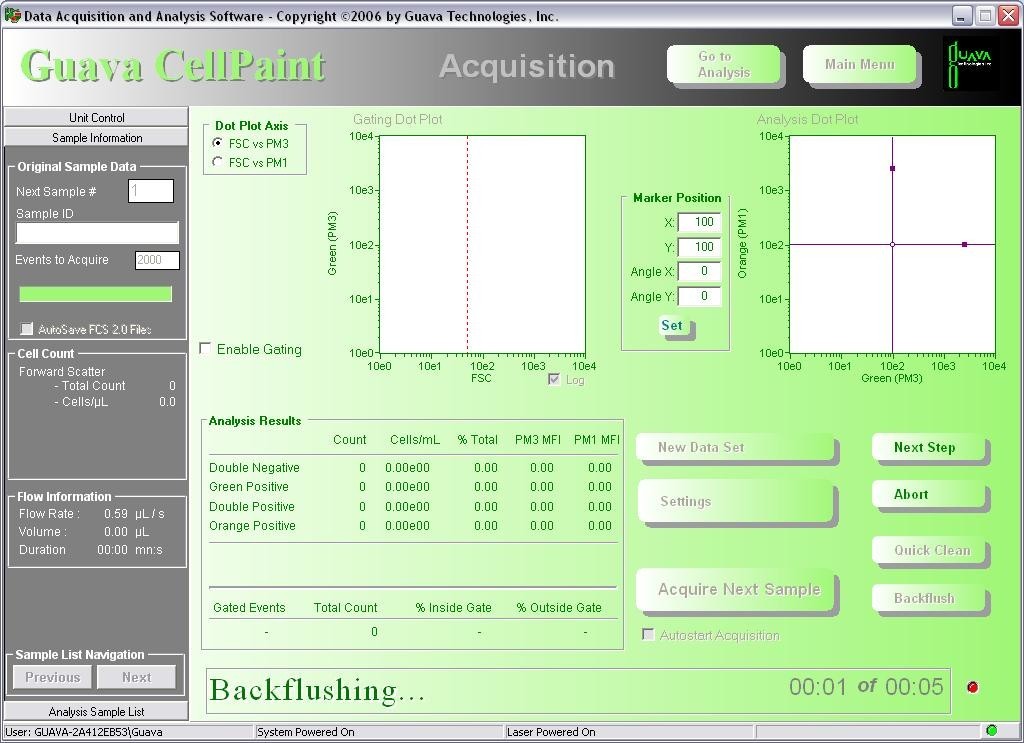Click the % Outside Gate header

559,607
